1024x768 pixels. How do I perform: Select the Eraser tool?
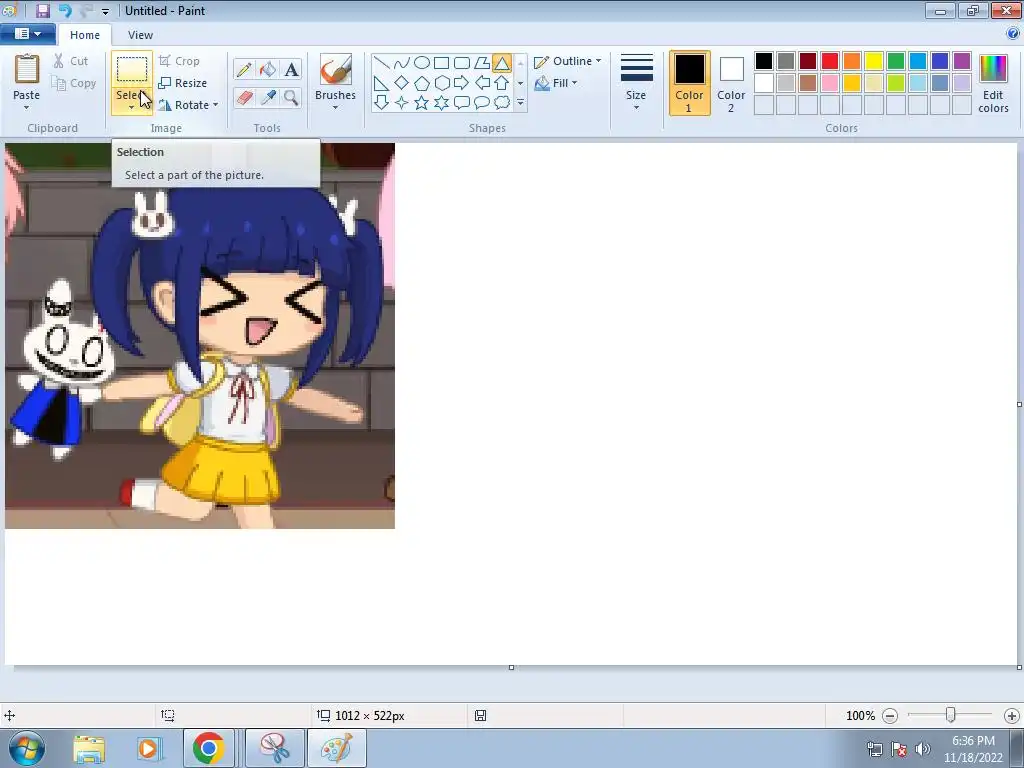tap(244, 98)
